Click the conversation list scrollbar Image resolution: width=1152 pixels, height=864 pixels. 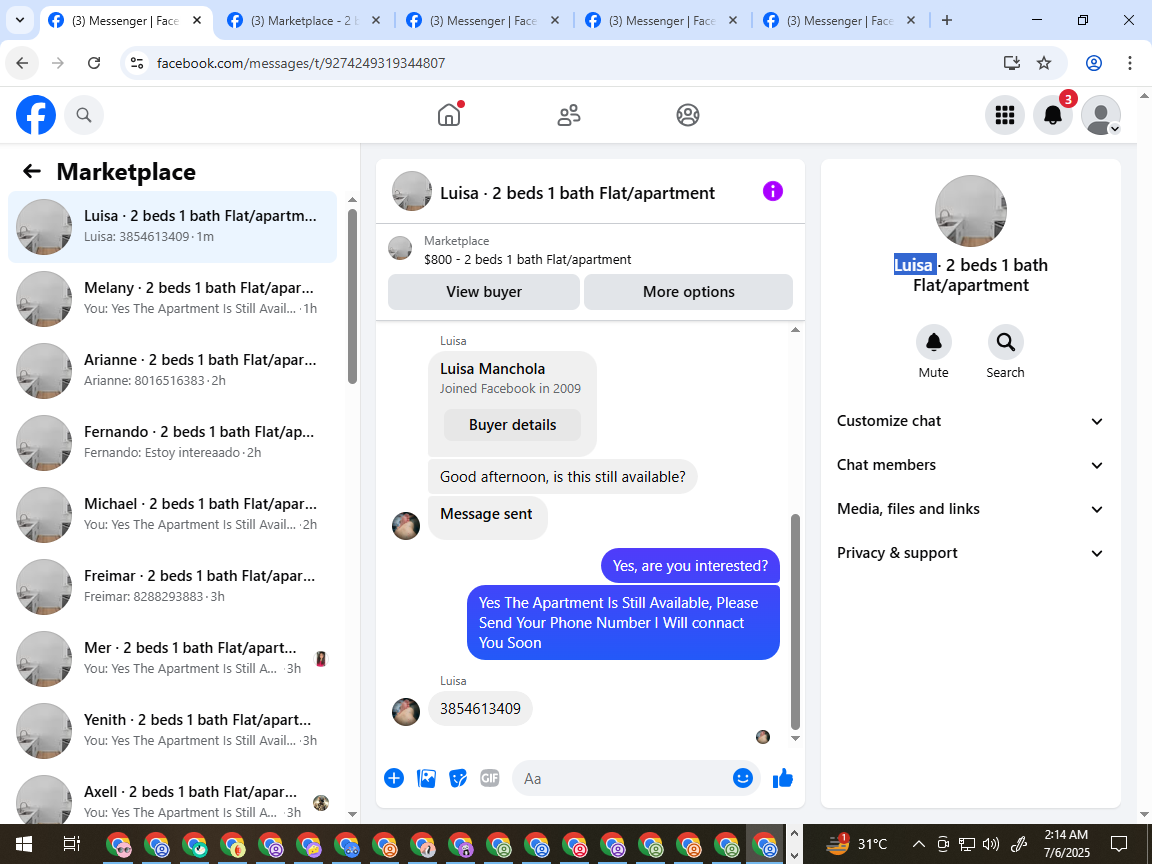click(352, 296)
